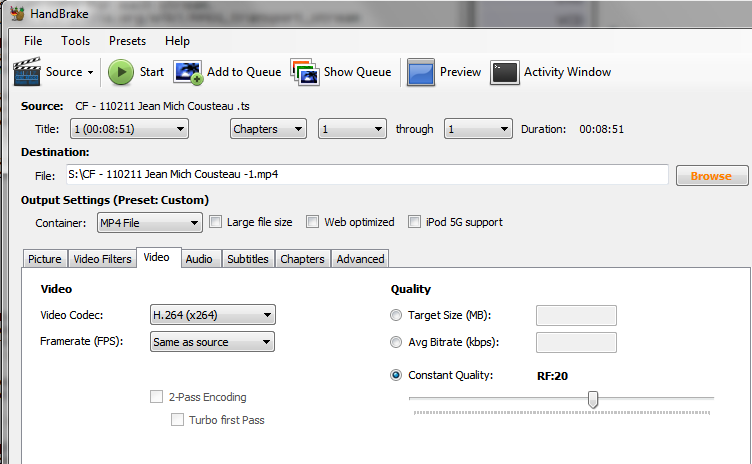Click the Show Queue stacked pictures icon
The width and height of the screenshot is (752, 464).
pos(305,72)
